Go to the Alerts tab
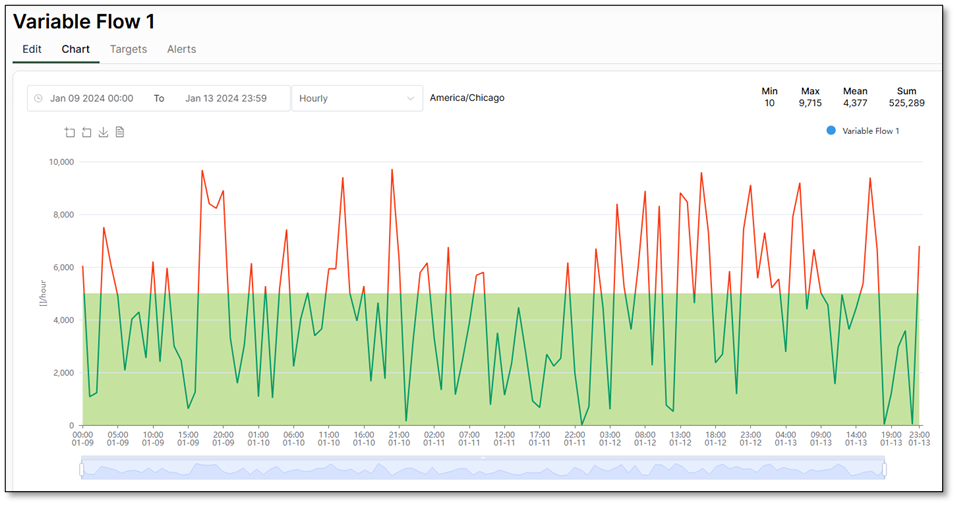Image resolution: width=956 pixels, height=505 pixels. point(182,49)
